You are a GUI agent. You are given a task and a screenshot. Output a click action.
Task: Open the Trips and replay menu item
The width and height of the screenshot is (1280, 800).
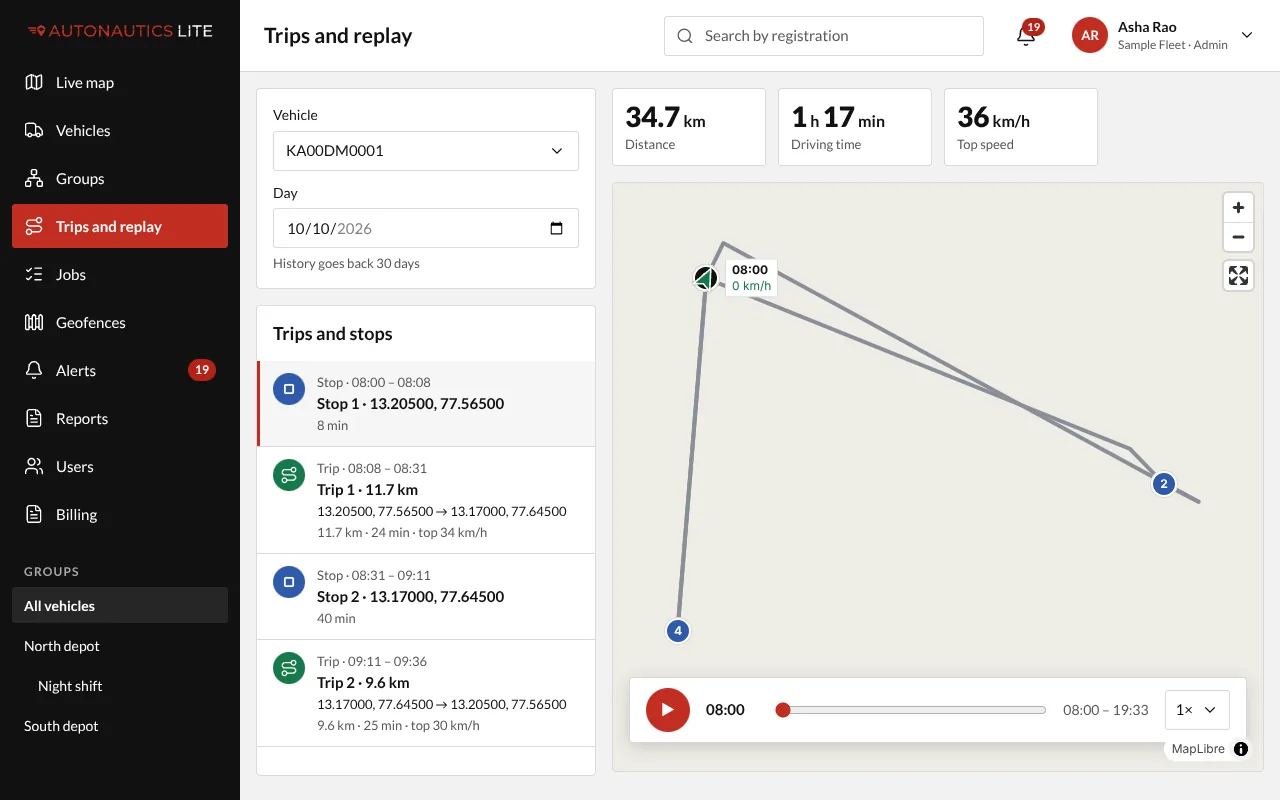pyautogui.click(x=120, y=227)
